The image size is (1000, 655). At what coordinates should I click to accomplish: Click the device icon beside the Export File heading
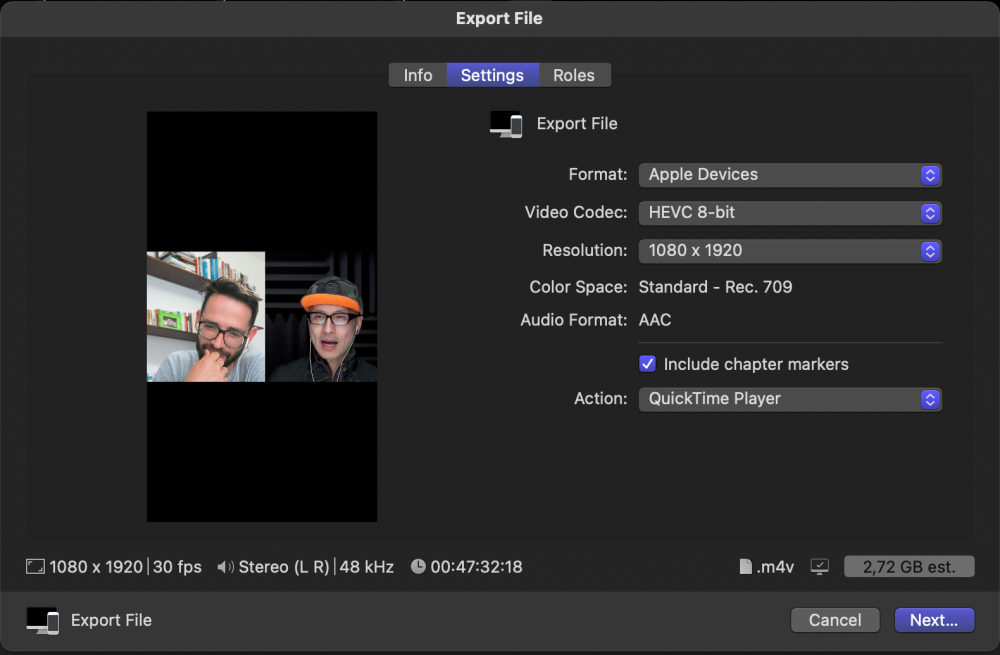click(506, 124)
